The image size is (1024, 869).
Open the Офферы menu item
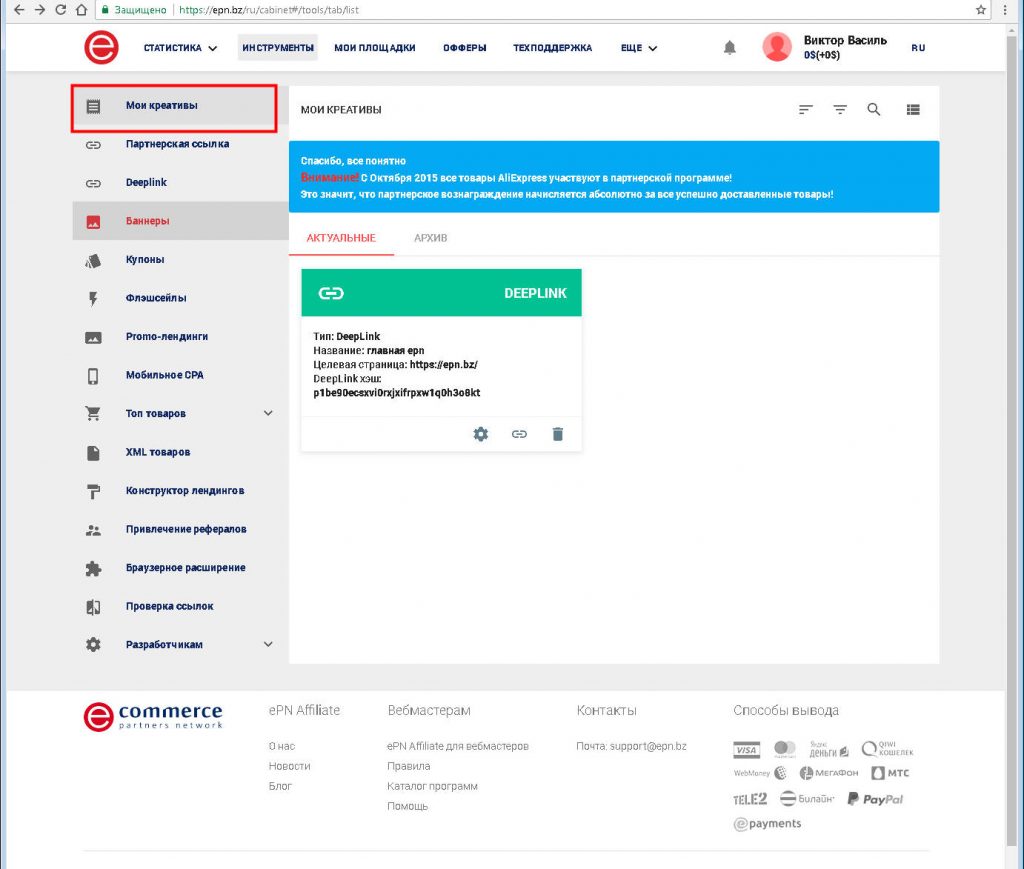click(x=464, y=48)
